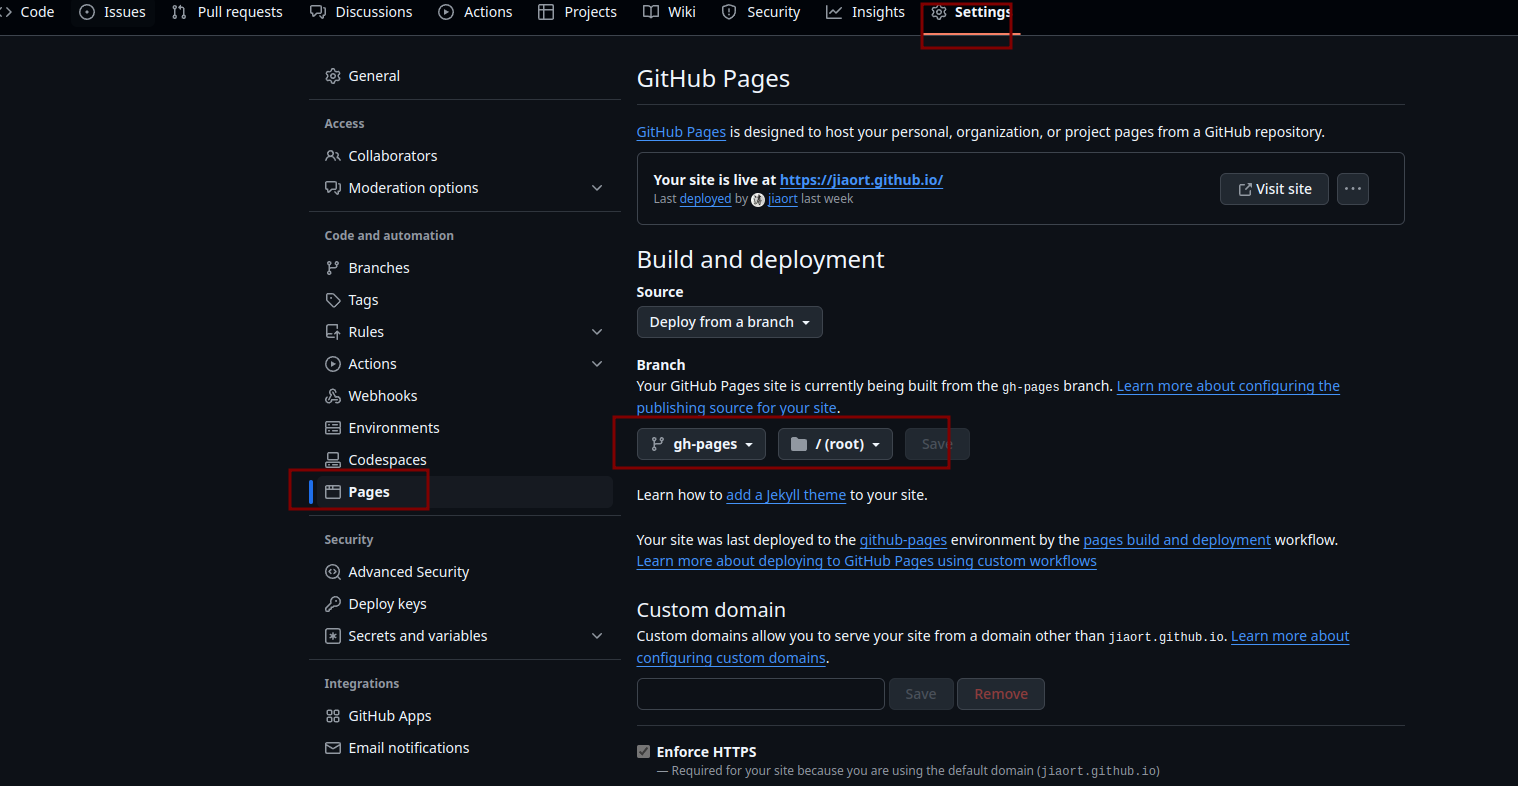
Task: Open the three-dots menu beside Visit site
Action: (1353, 189)
